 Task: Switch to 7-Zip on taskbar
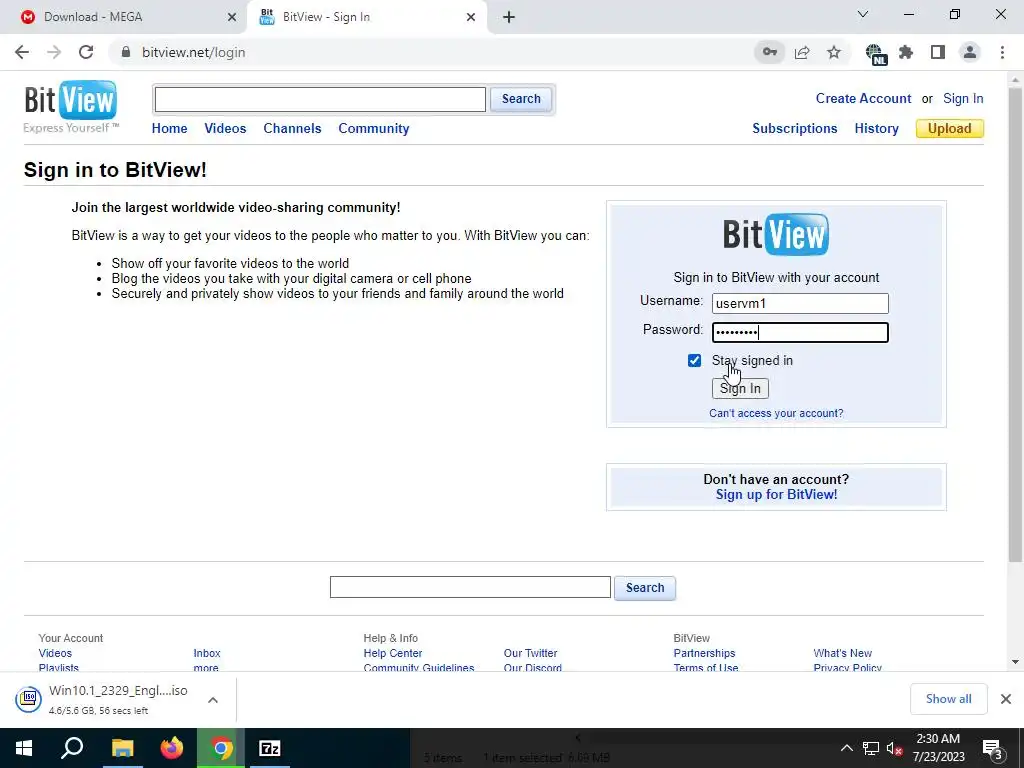[270, 748]
